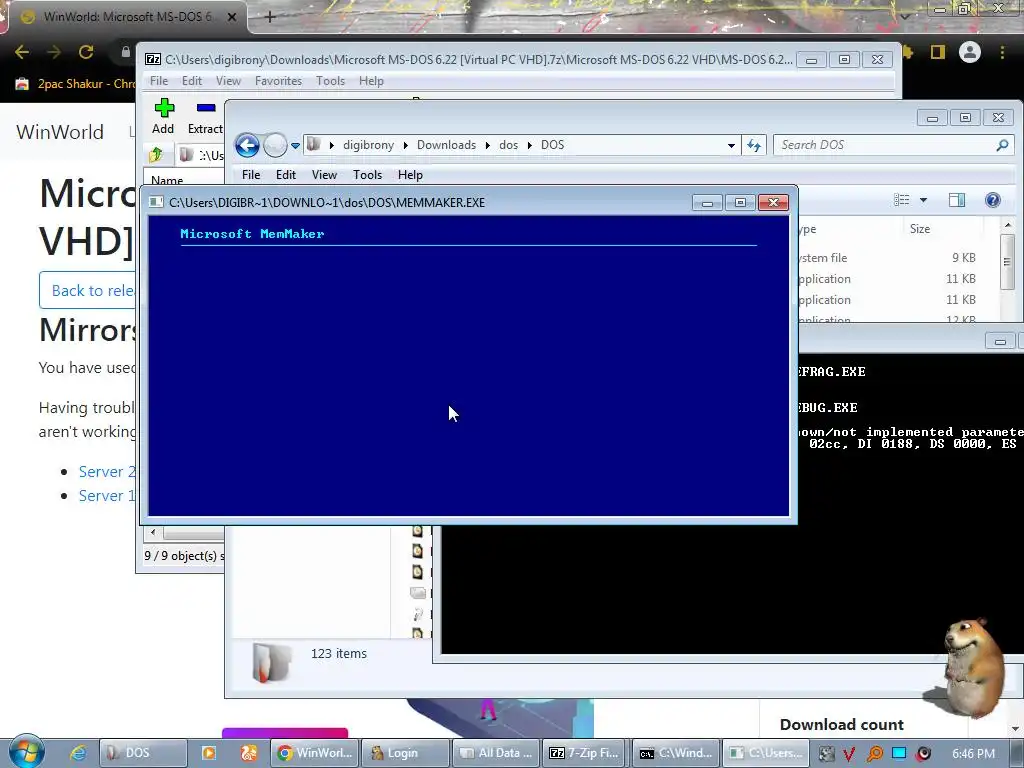The height and width of the screenshot is (768, 1024).
Task: Click the Add button in 7-Zip
Action: click(163, 116)
